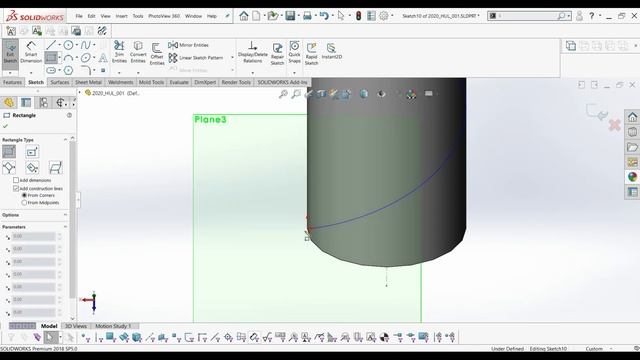Select Corner Rectangle type in PropertyManager
The height and width of the screenshot is (360, 640).
click(9, 152)
